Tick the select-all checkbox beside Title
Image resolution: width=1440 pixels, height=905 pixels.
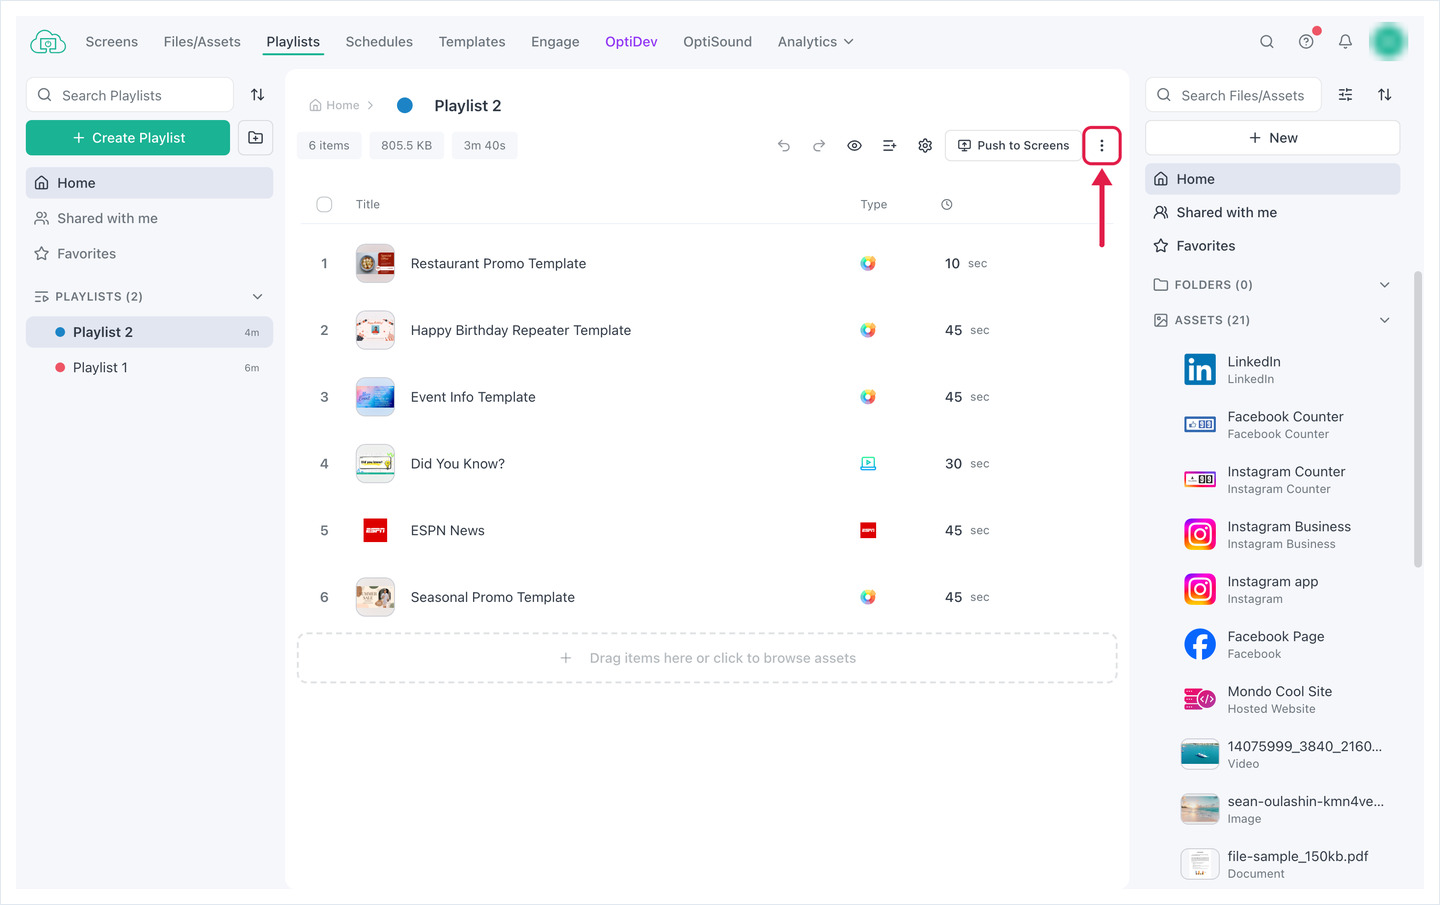coord(324,205)
